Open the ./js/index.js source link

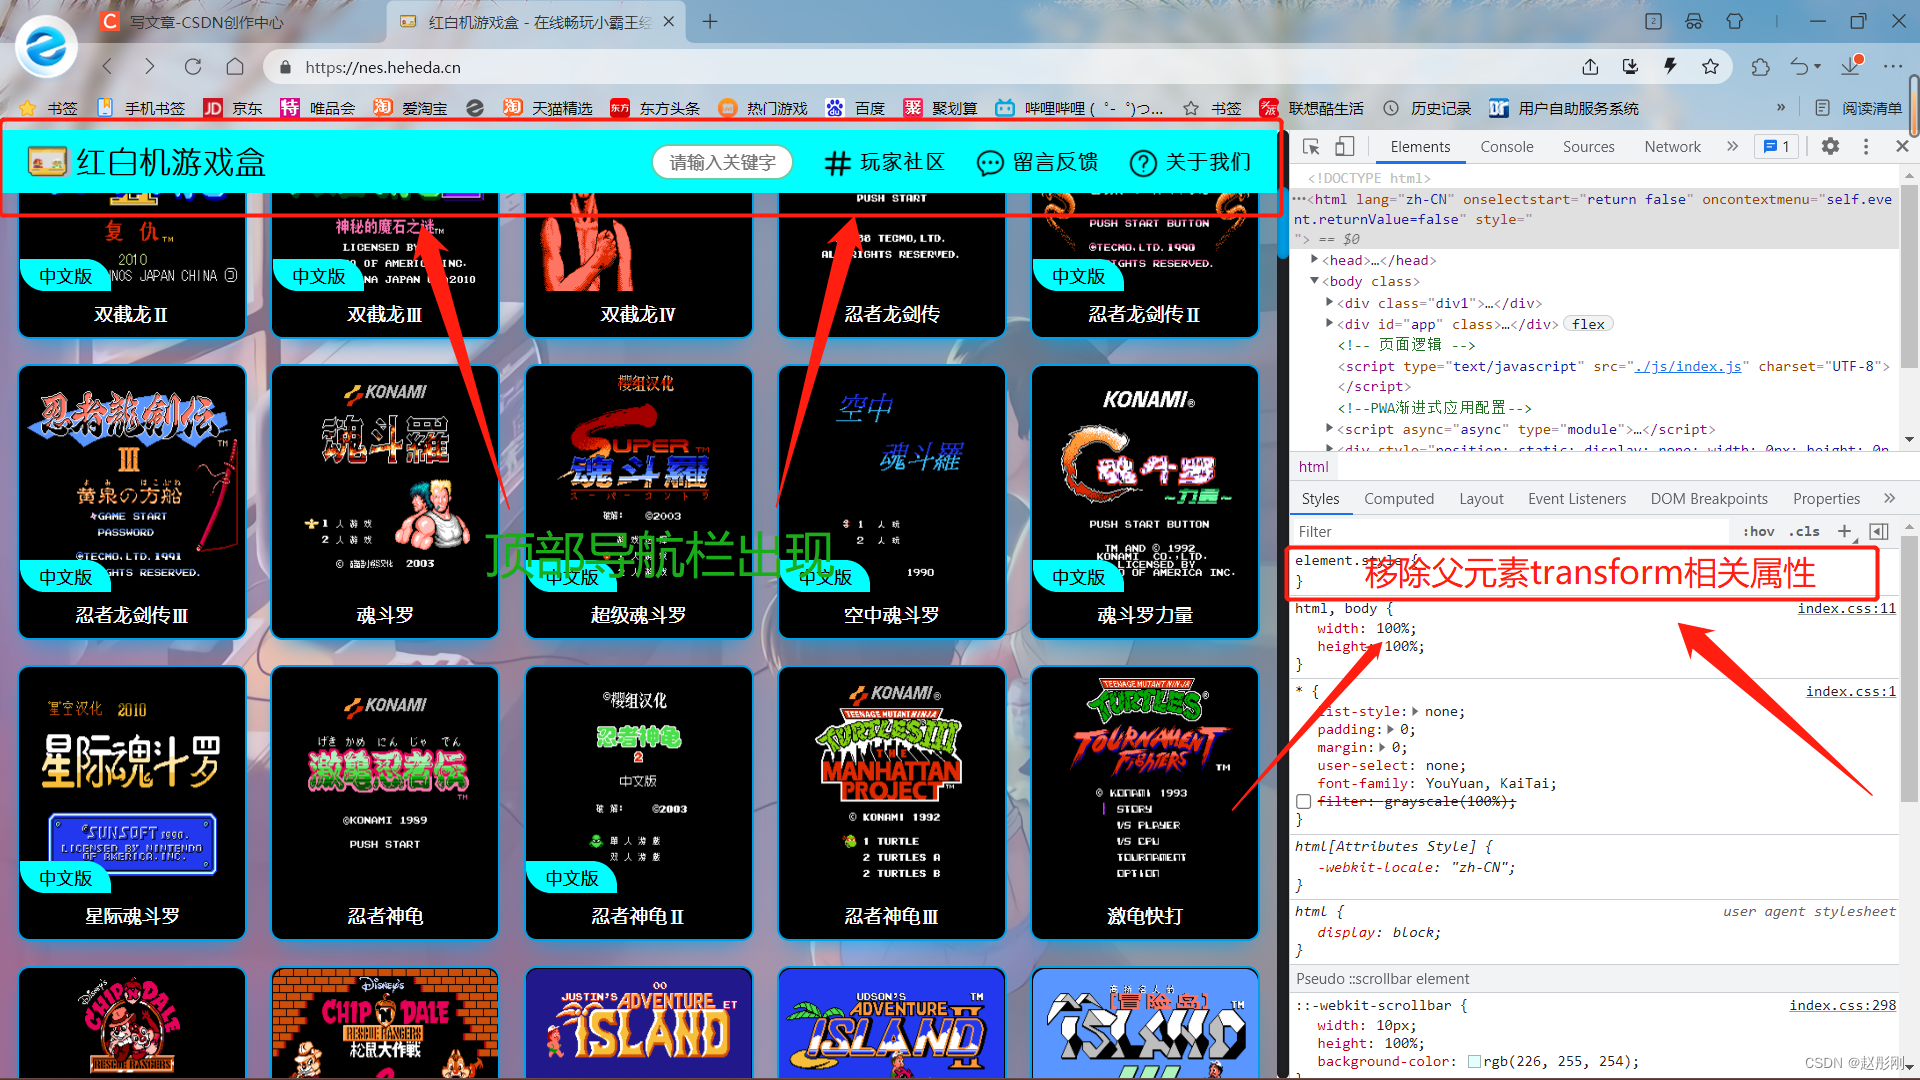coord(1687,366)
